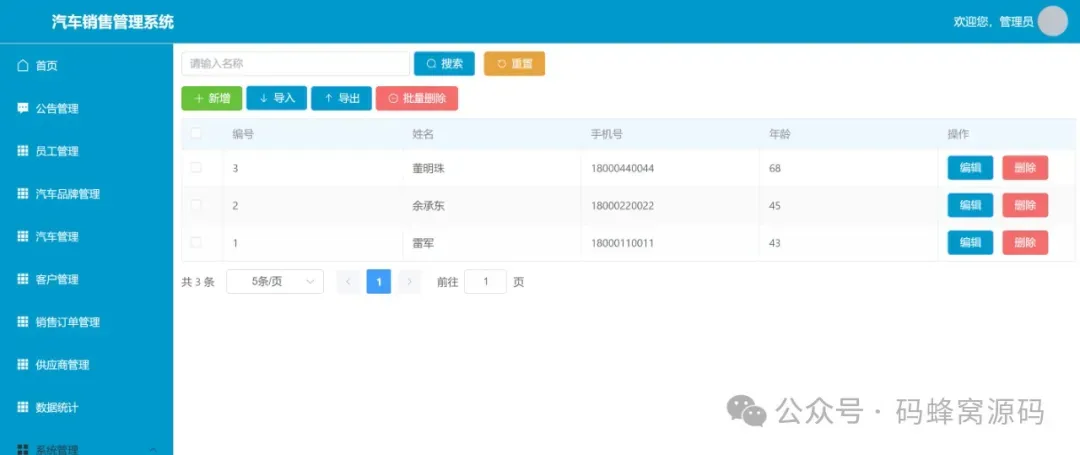1080x455 pixels.
Task: Click 编辑 for the 董明珠 row
Action: click(970, 168)
